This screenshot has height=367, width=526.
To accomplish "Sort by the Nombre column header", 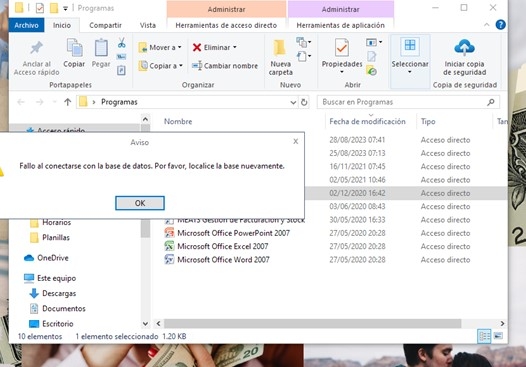I will 178,121.
